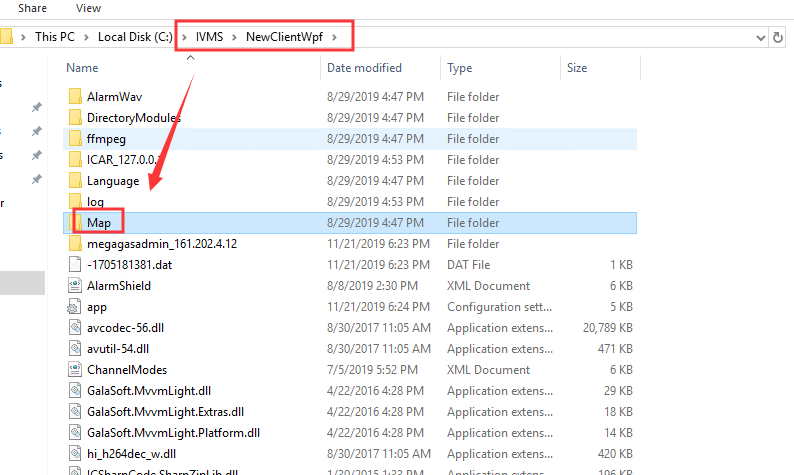Expand the chevron after IVMS breadcrumb
The height and width of the screenshot is (475, 794).
pyautogui.click(x=234, y=37)
